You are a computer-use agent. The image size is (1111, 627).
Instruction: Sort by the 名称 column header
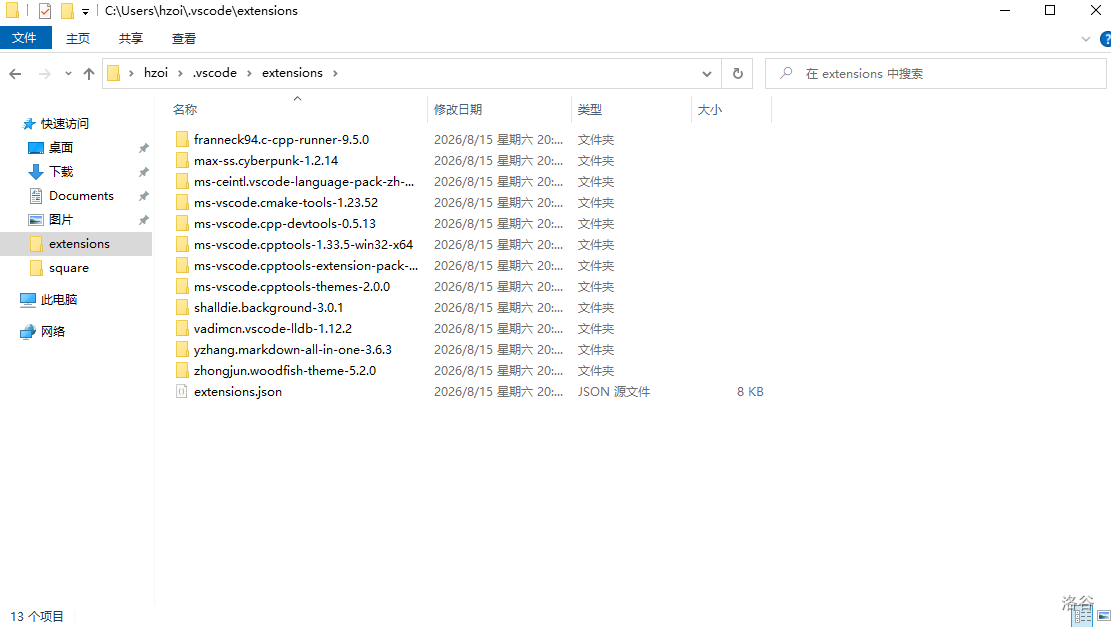pos(185,110)
